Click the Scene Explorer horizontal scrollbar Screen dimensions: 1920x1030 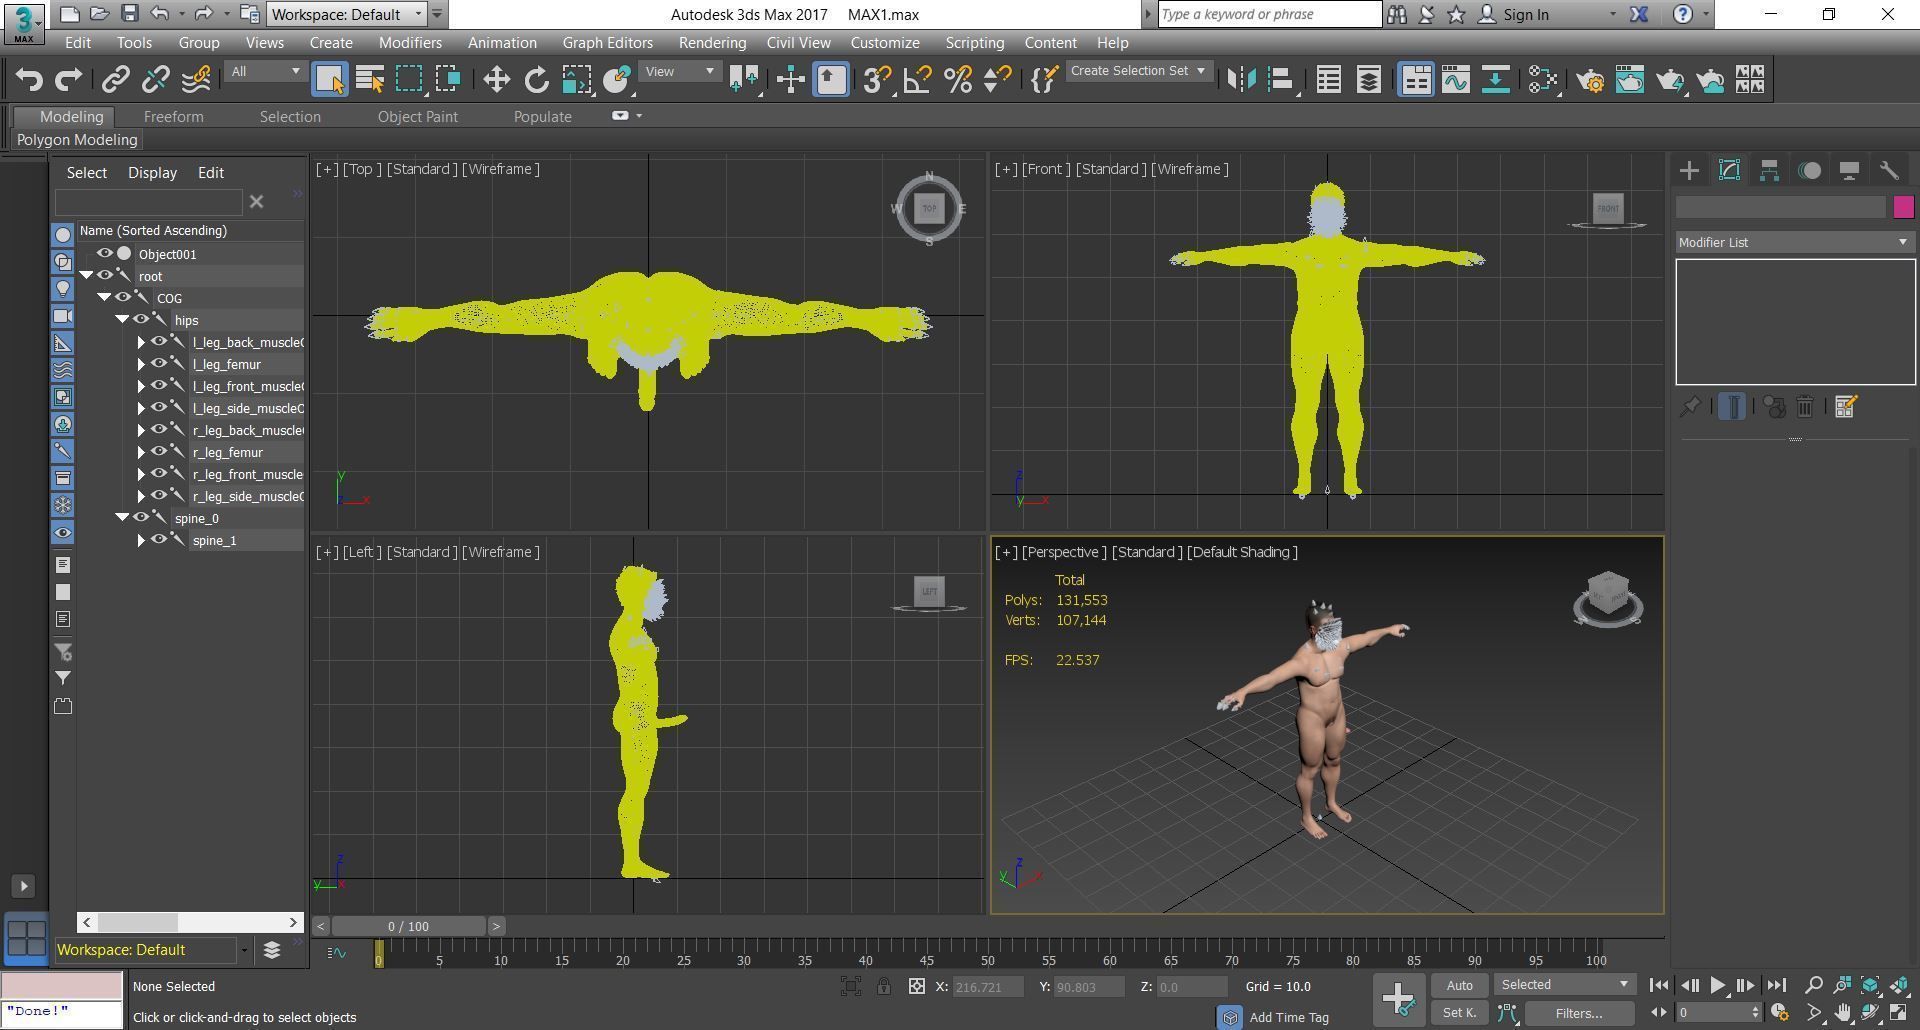(x=190, y=922)
